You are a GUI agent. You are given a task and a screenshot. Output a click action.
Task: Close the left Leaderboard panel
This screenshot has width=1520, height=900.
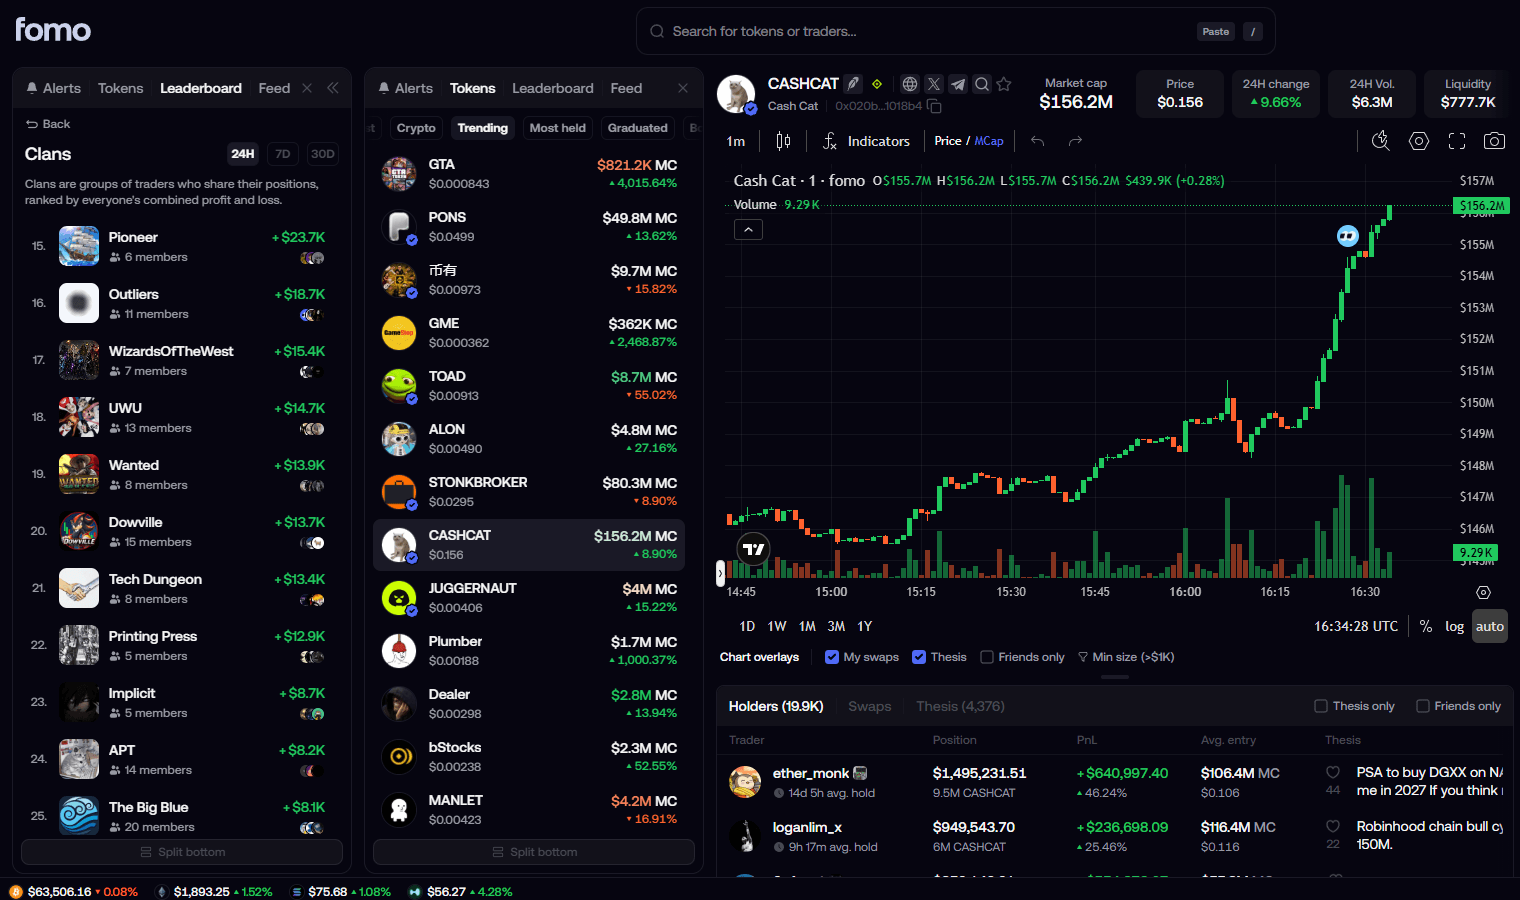coord(307,88)
